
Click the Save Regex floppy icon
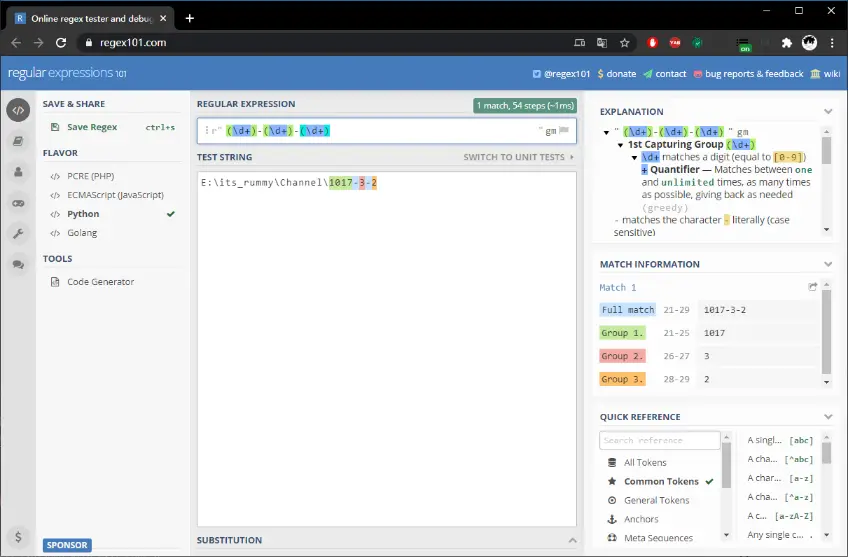pyautogui.click(x=55, y=127)
